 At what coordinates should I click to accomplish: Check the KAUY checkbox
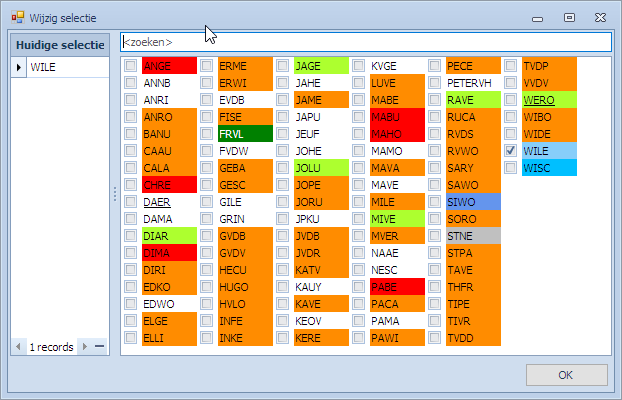click(x=282, y=287)
